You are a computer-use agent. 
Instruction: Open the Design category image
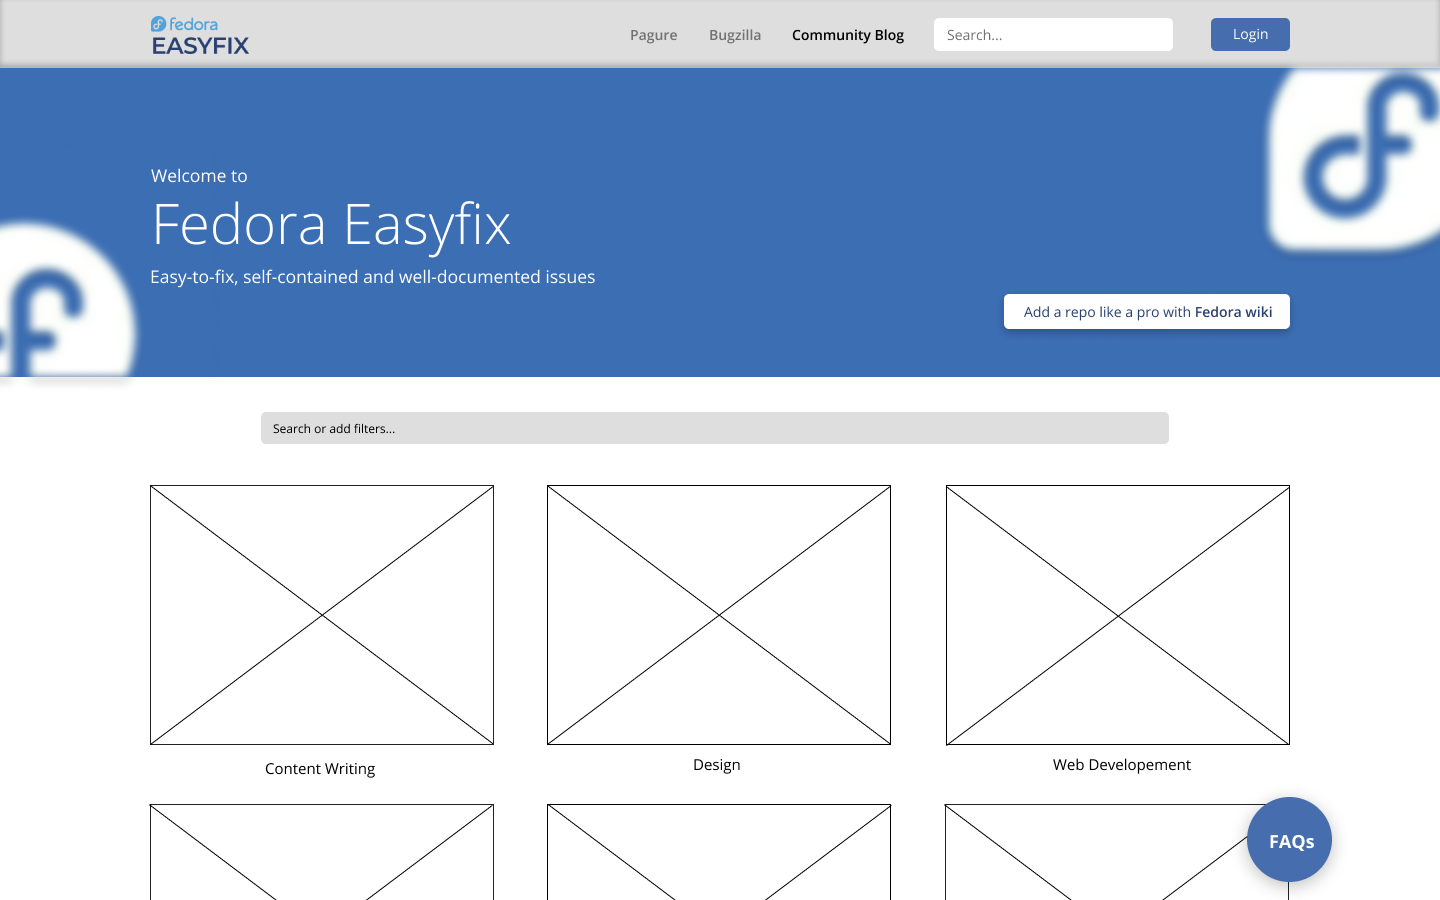pyautogui.click(x=719, y=615)
